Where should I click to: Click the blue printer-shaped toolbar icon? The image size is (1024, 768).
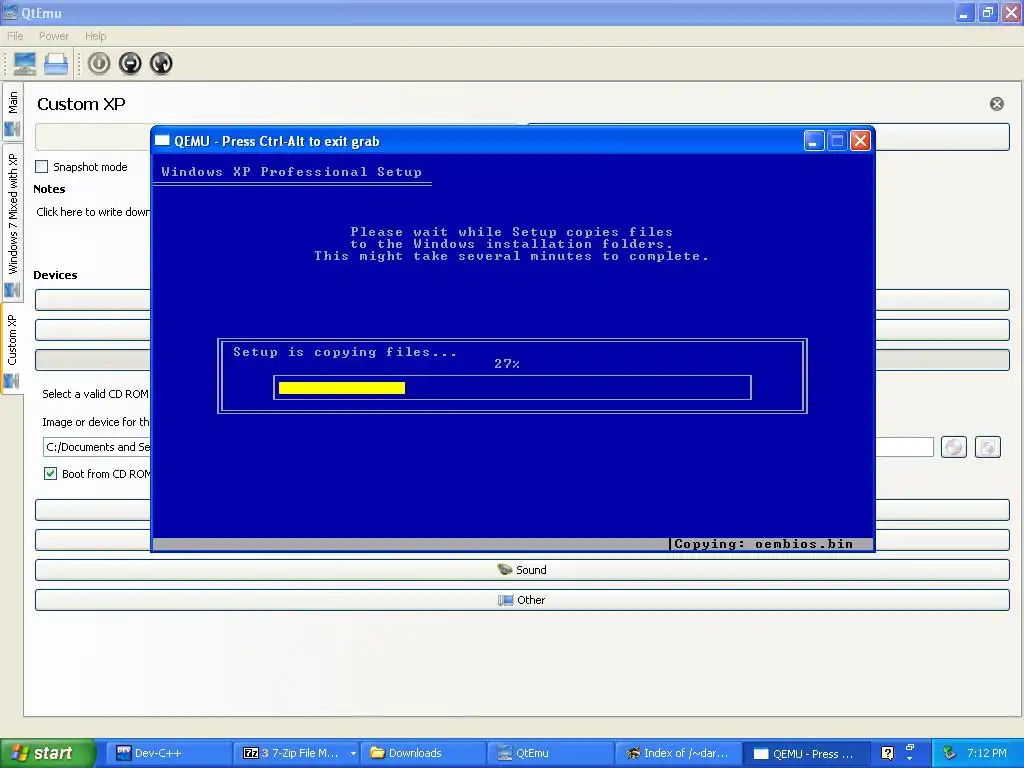(56, 63)
